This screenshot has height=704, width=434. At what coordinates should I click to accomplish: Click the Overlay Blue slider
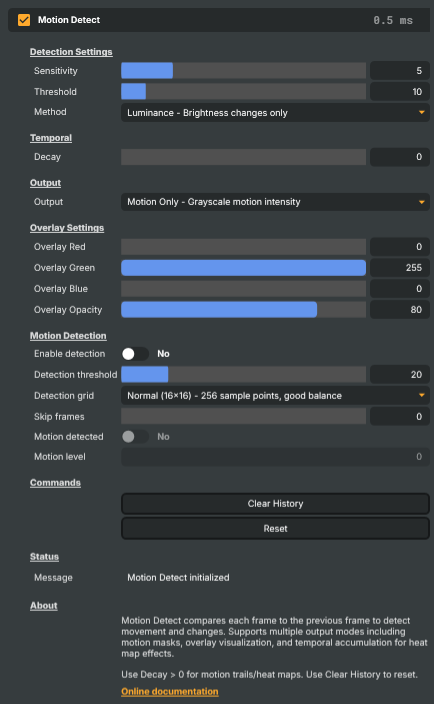[x=243, y=289]
